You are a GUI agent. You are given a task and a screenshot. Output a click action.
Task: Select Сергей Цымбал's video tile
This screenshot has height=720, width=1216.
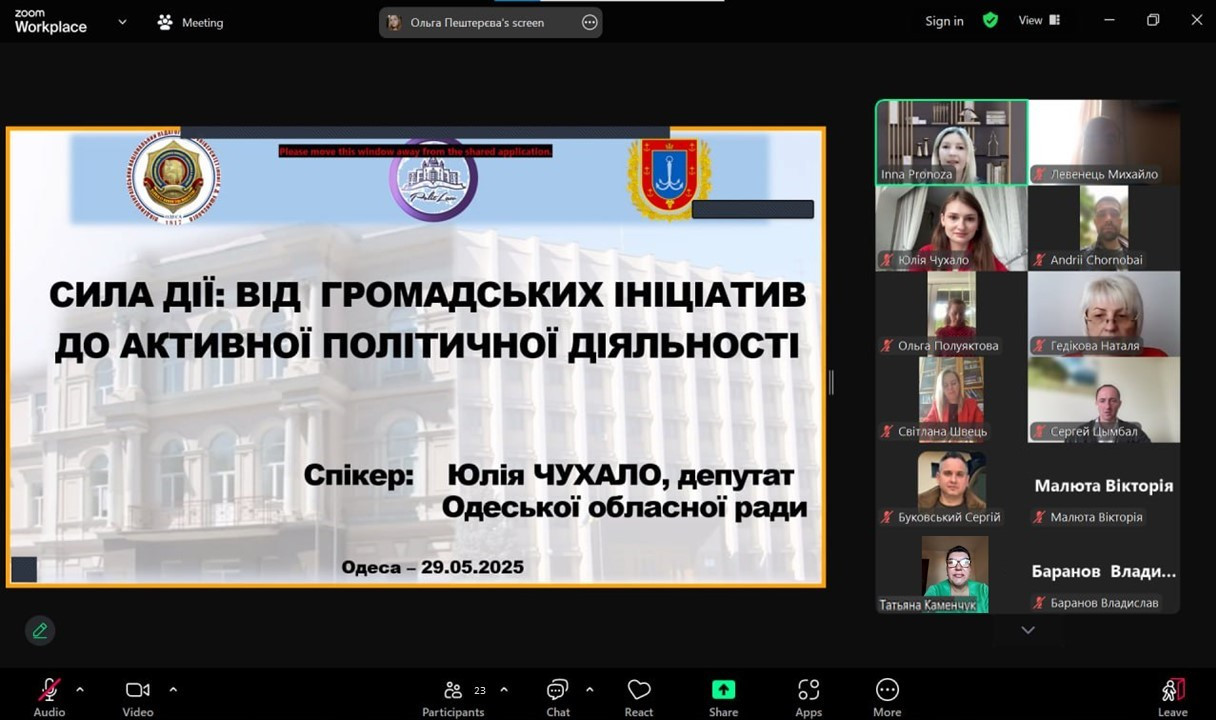tap(1104, 400)
